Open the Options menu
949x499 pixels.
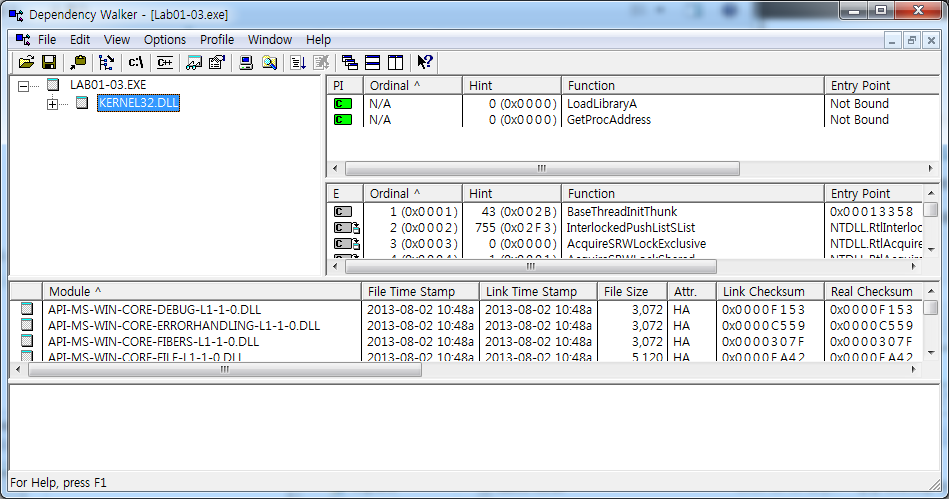pyautogui.click(x=165, y=40)
